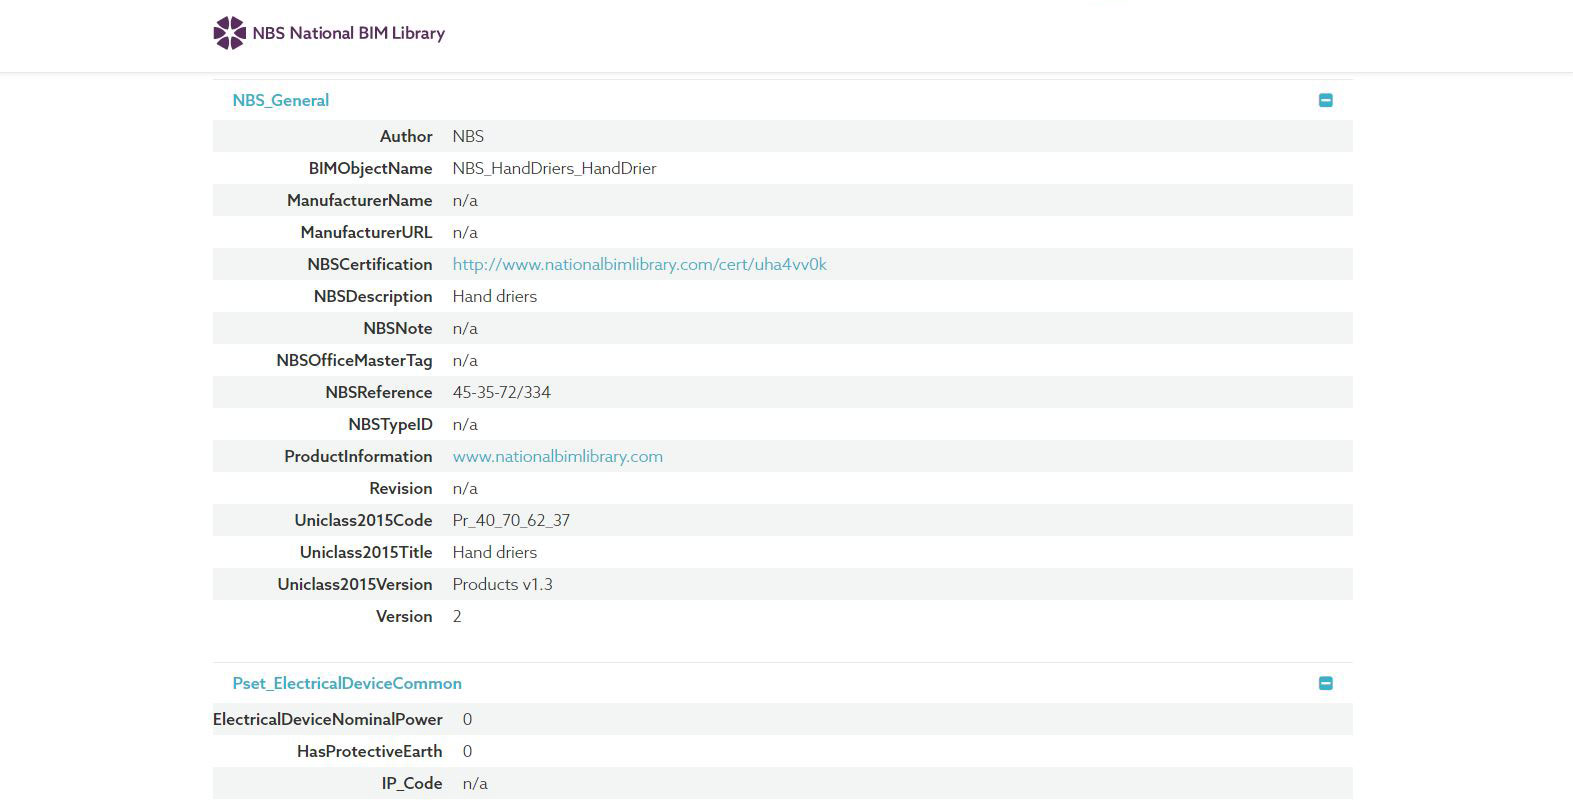Open the NBSCertification cert URL link
Viewport: 1573px width, 806px height.
(x=639, y=264)
